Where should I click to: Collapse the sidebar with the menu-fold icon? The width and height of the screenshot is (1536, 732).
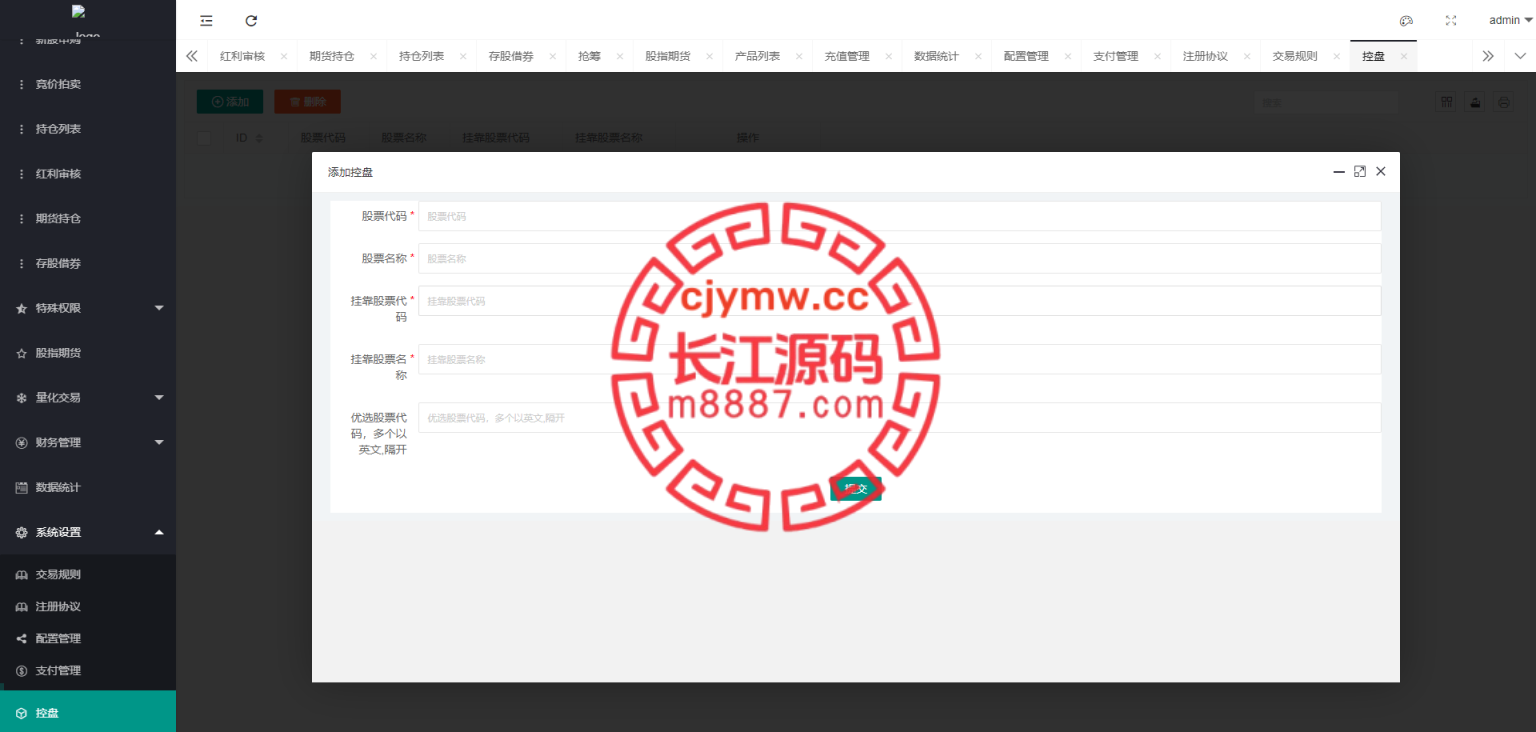tap(206, 20)
